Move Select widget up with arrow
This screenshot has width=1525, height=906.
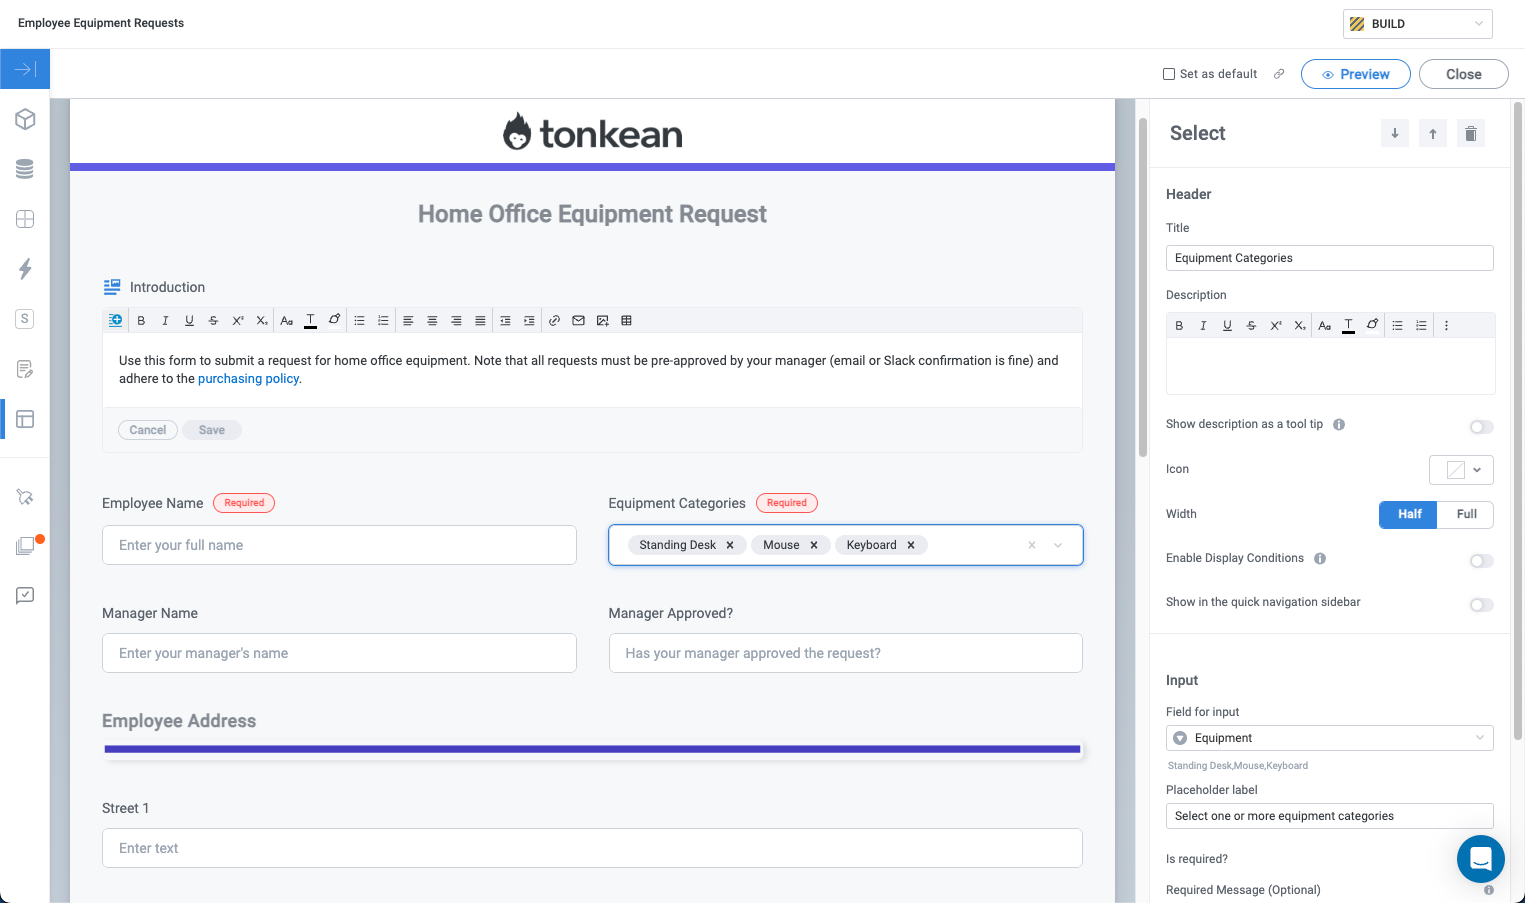(1433, 133)
